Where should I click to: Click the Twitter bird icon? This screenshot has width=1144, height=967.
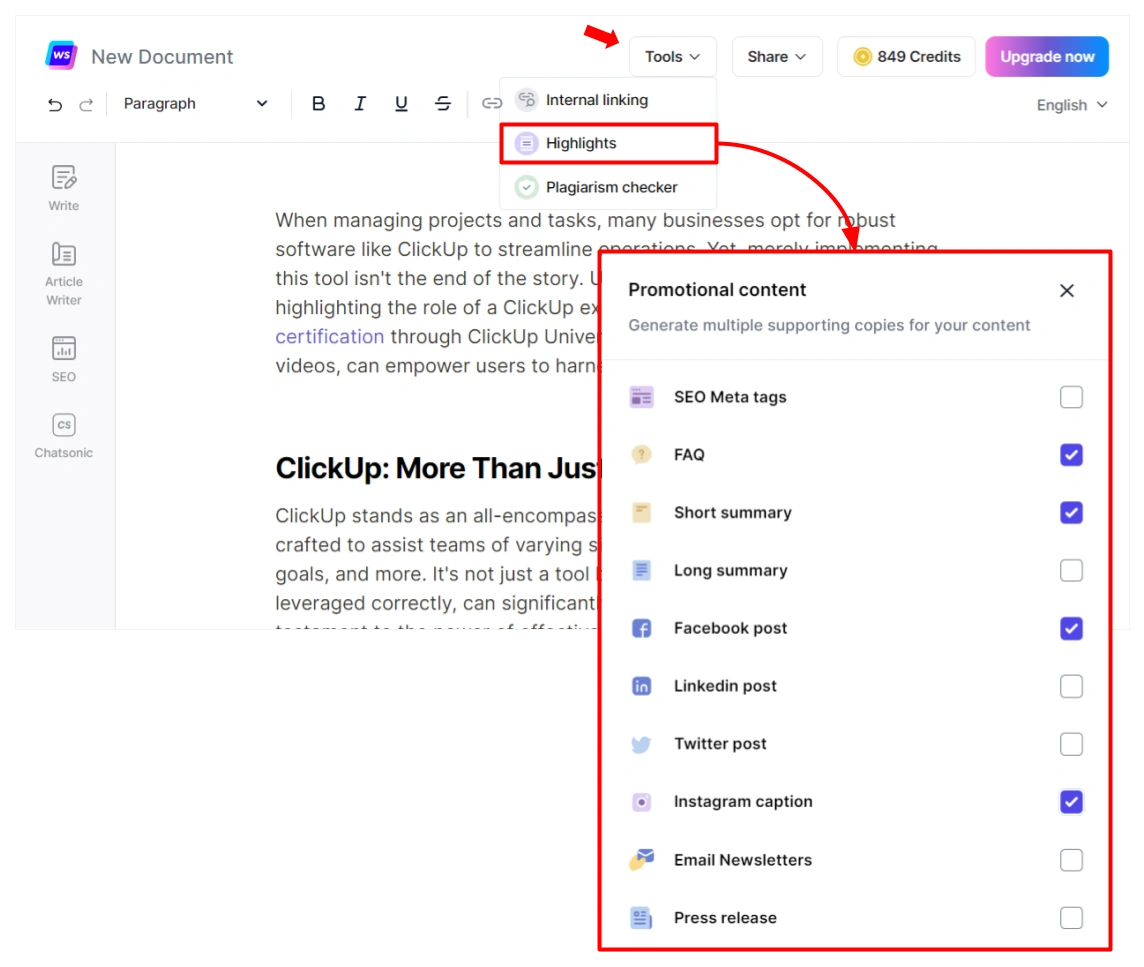(x=641, y=744)
